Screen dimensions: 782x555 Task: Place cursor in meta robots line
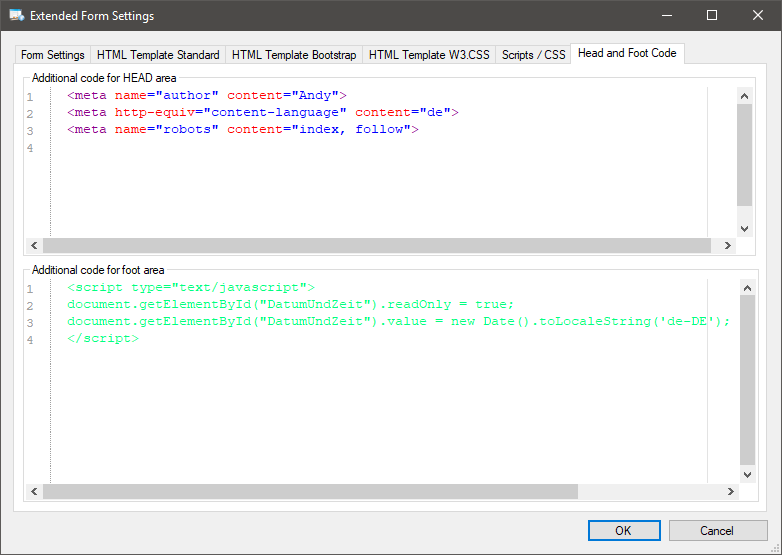tap(243, 129)
